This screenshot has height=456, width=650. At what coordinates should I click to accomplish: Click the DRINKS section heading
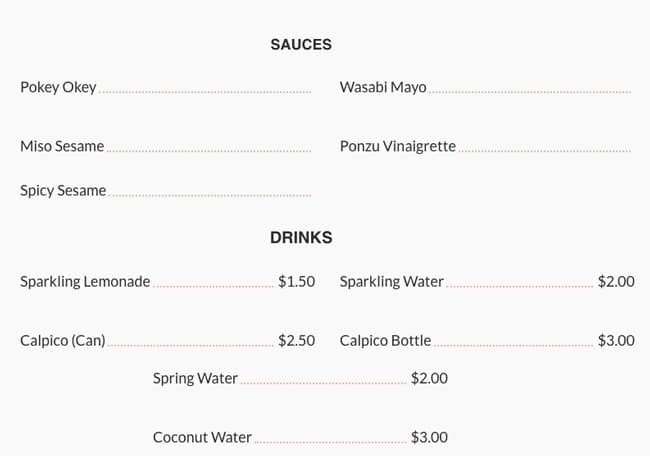pos(301,238)
